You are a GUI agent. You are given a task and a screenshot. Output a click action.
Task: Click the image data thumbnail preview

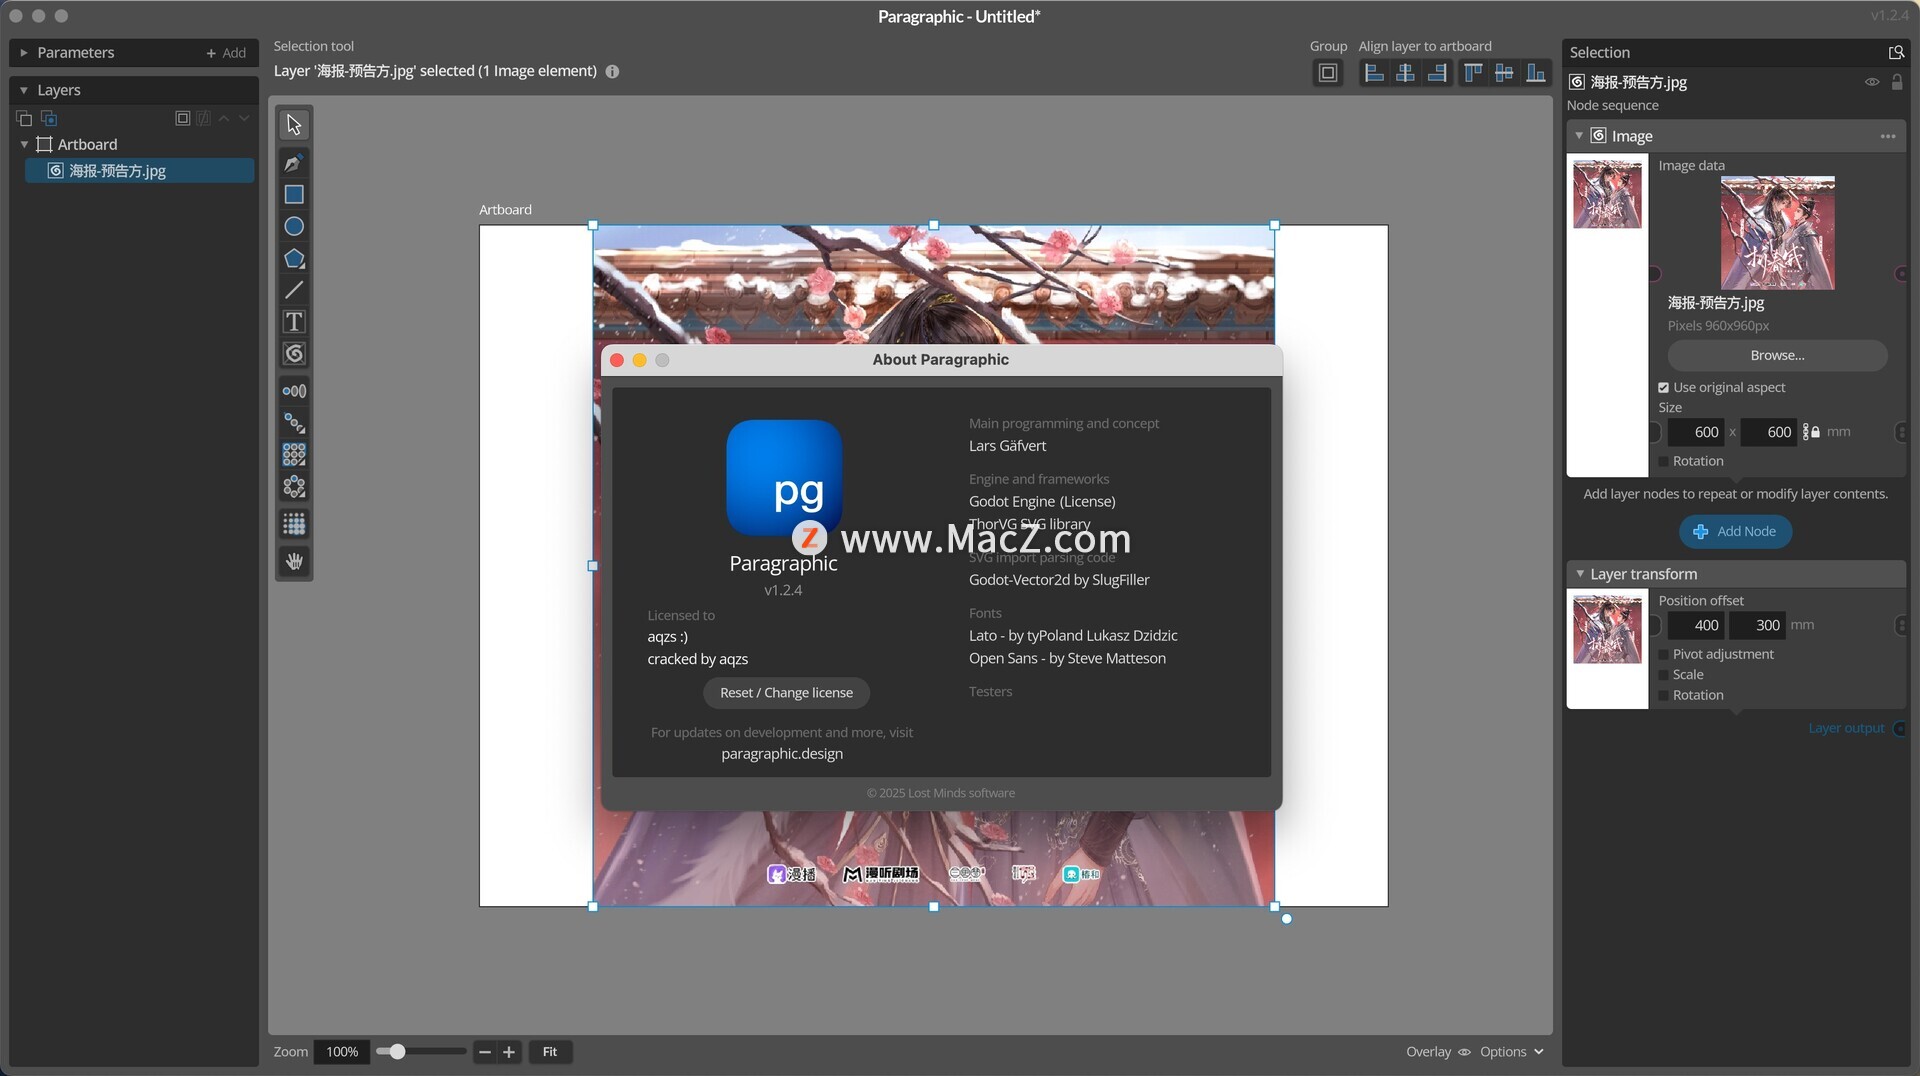[1777, 233]
